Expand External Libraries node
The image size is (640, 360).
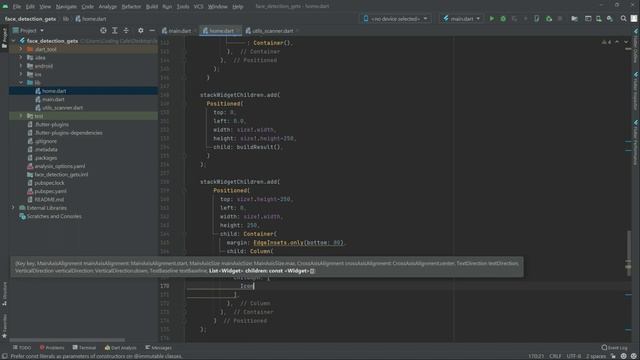(x=13, y=208)
